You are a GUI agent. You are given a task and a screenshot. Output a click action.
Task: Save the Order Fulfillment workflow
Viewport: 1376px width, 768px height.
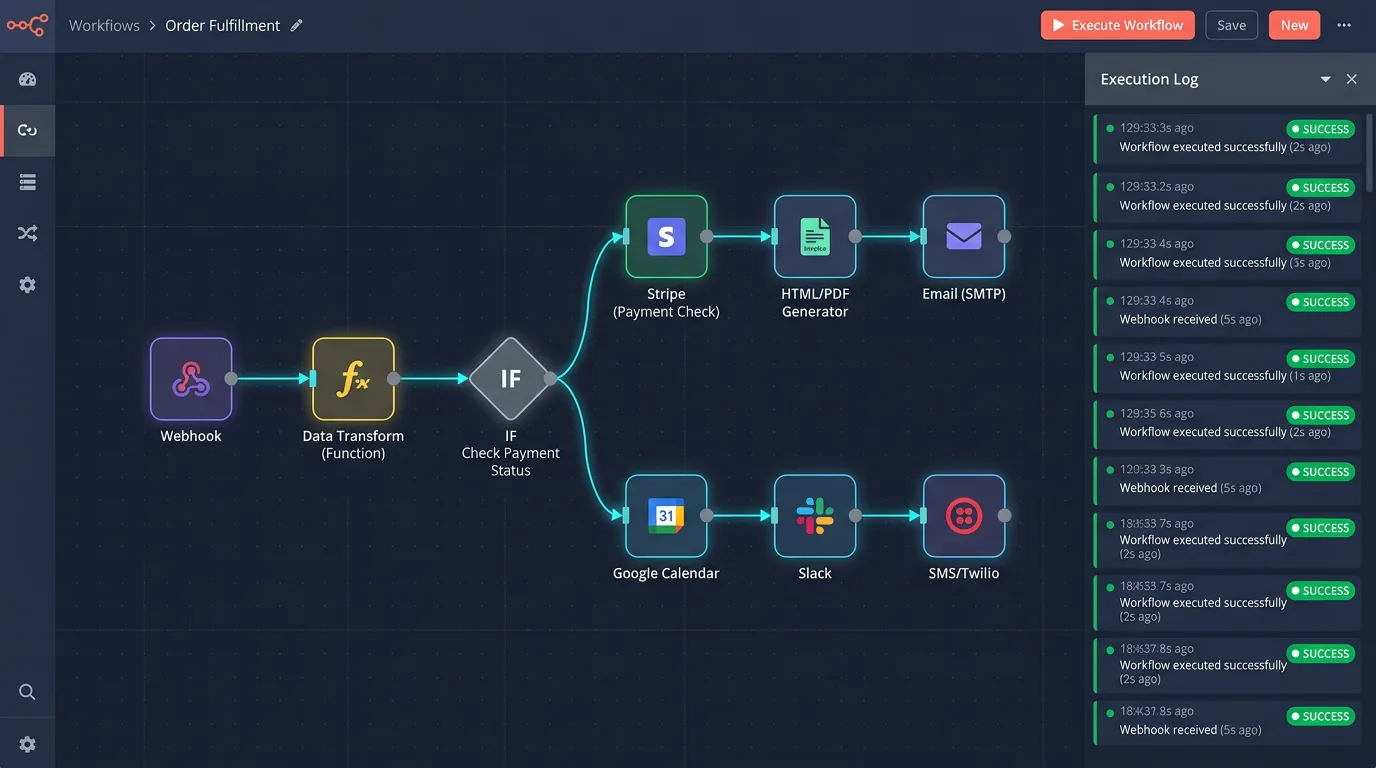[1231, 25]
